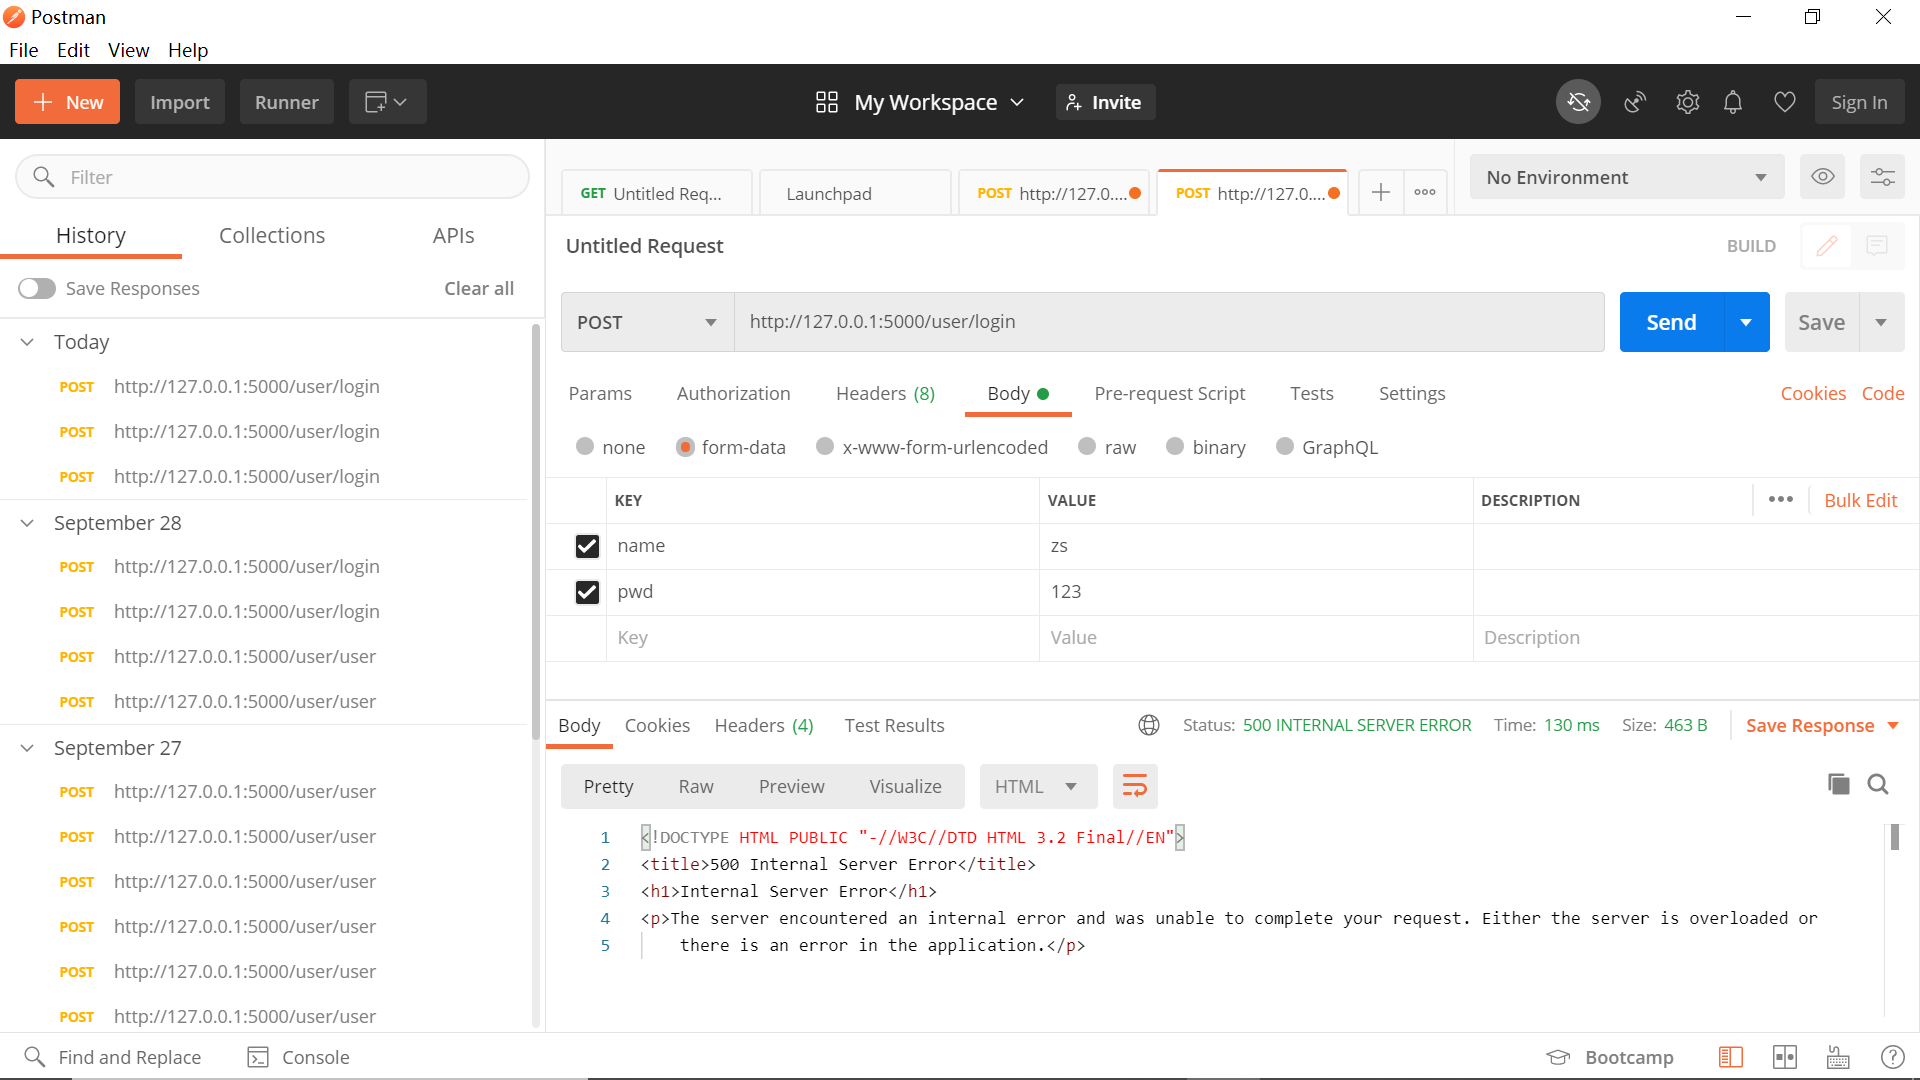Viewport: 1920px width, 1080px height.
Task: Open Find and Replace in status bar
Action: coord(112,1057)
